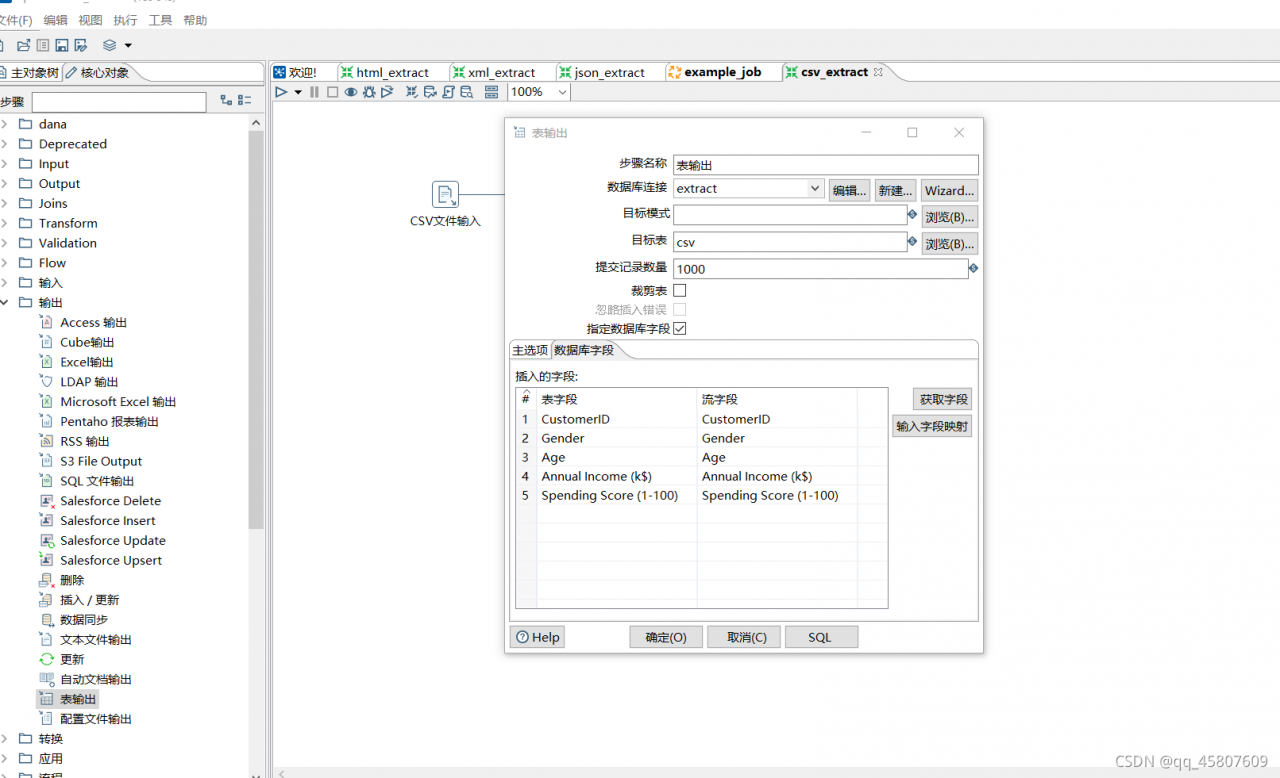
Task: Click 浏览(B)... beside the 目标表 field
Action: [949, 244]
